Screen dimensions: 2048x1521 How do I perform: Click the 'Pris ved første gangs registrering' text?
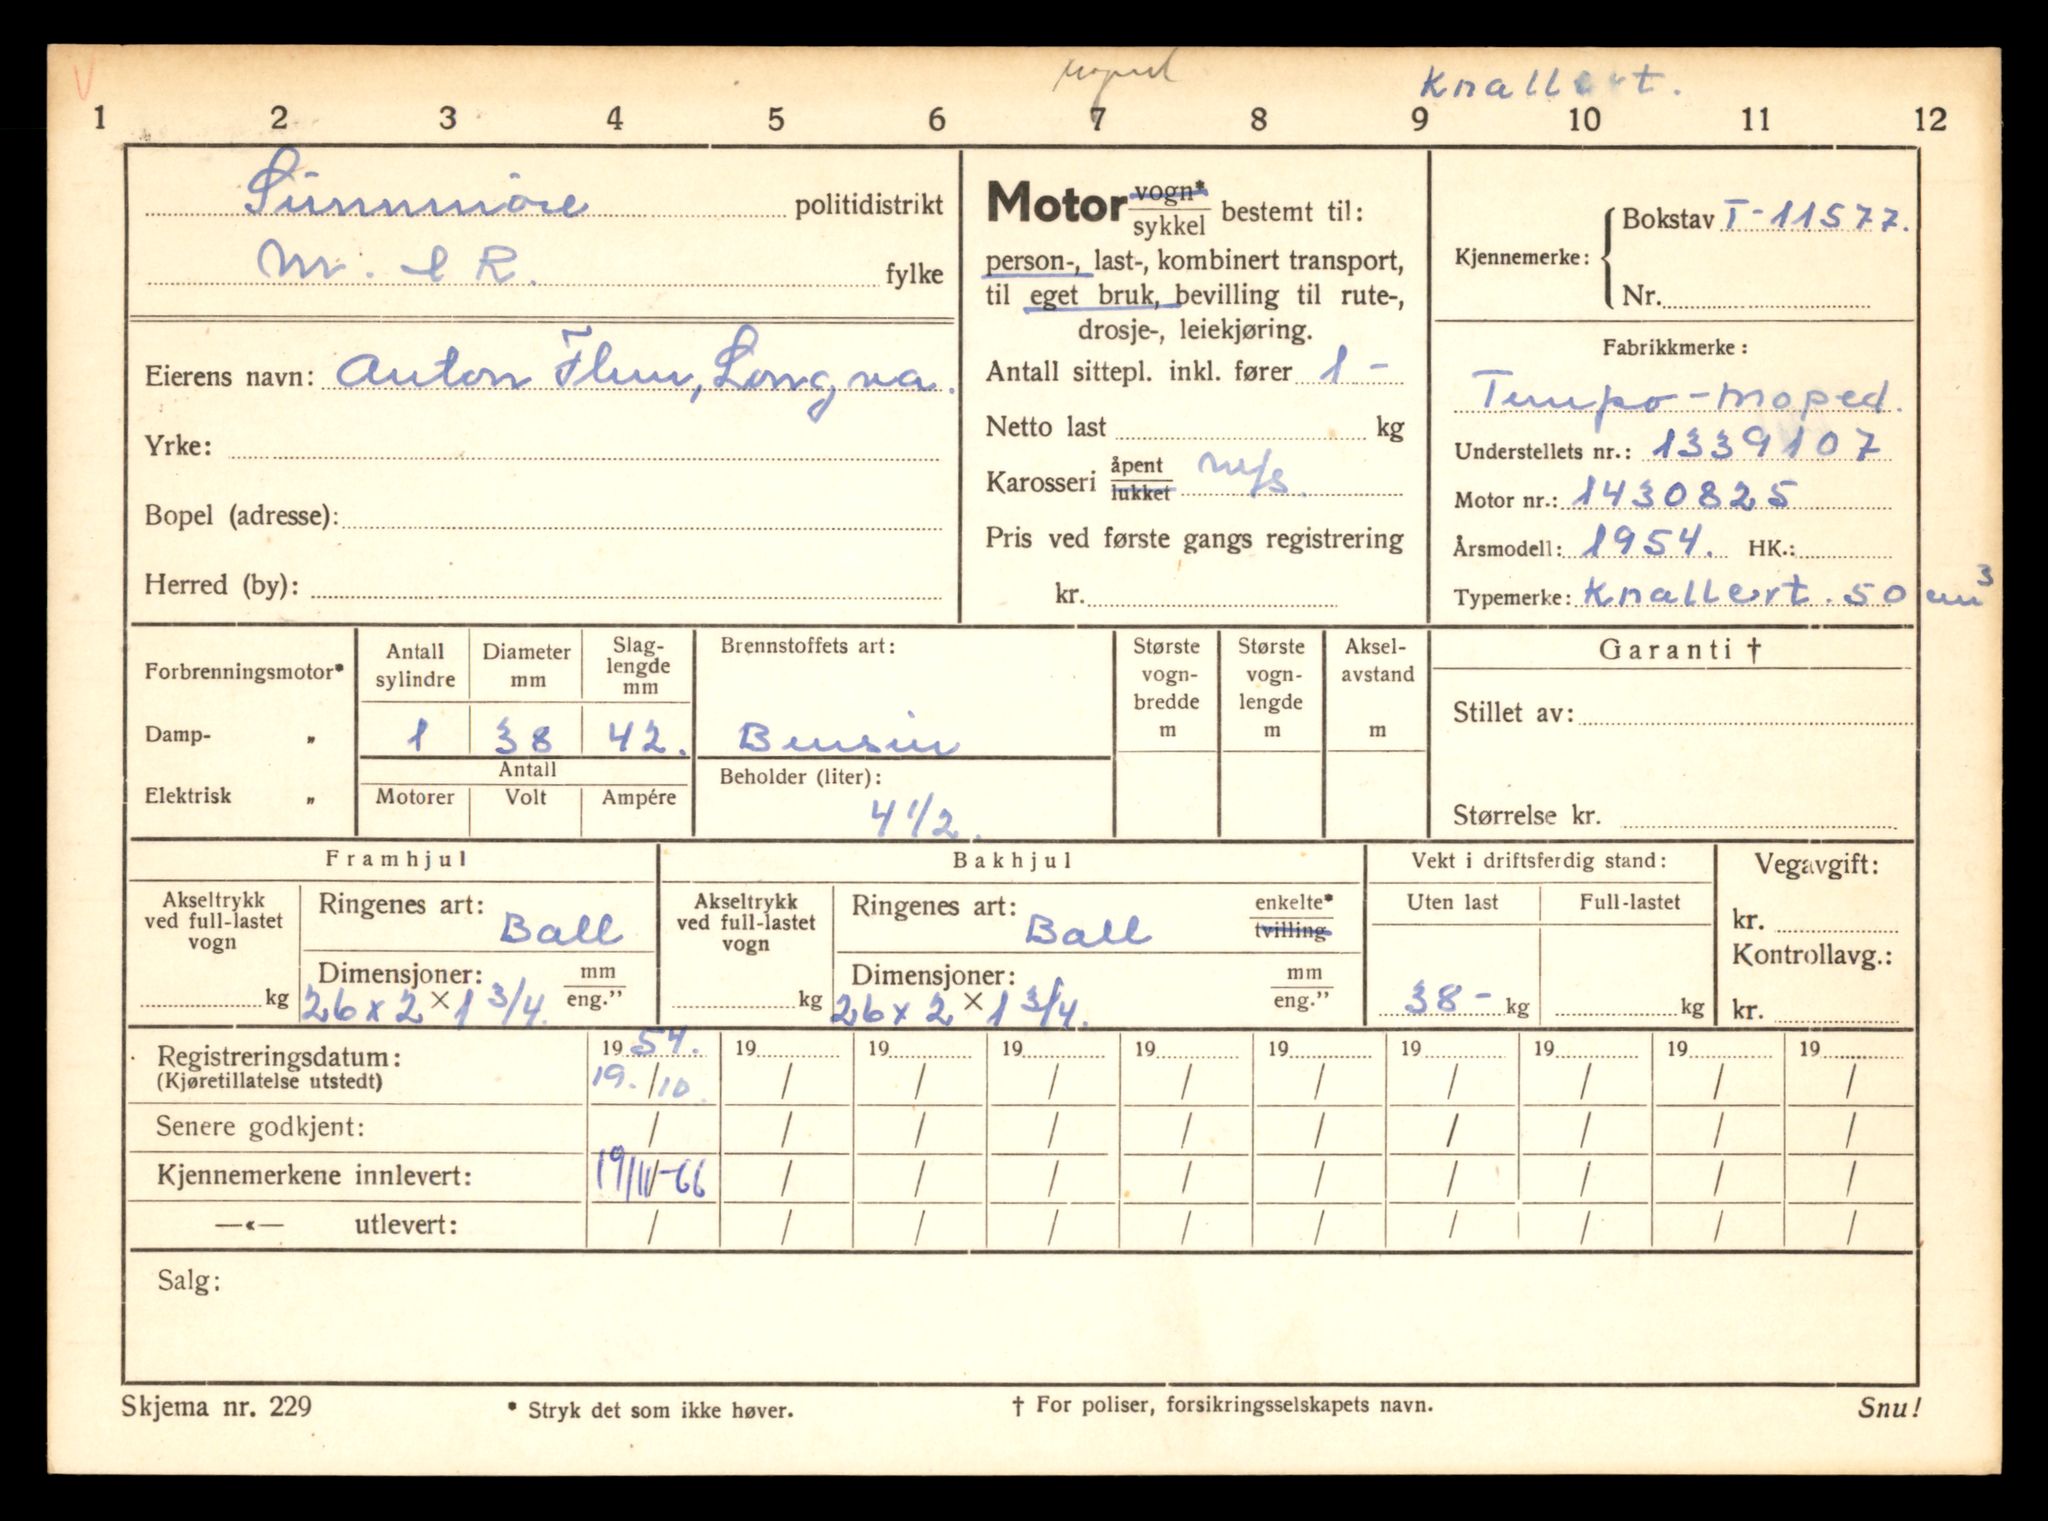coord(1195,538)
